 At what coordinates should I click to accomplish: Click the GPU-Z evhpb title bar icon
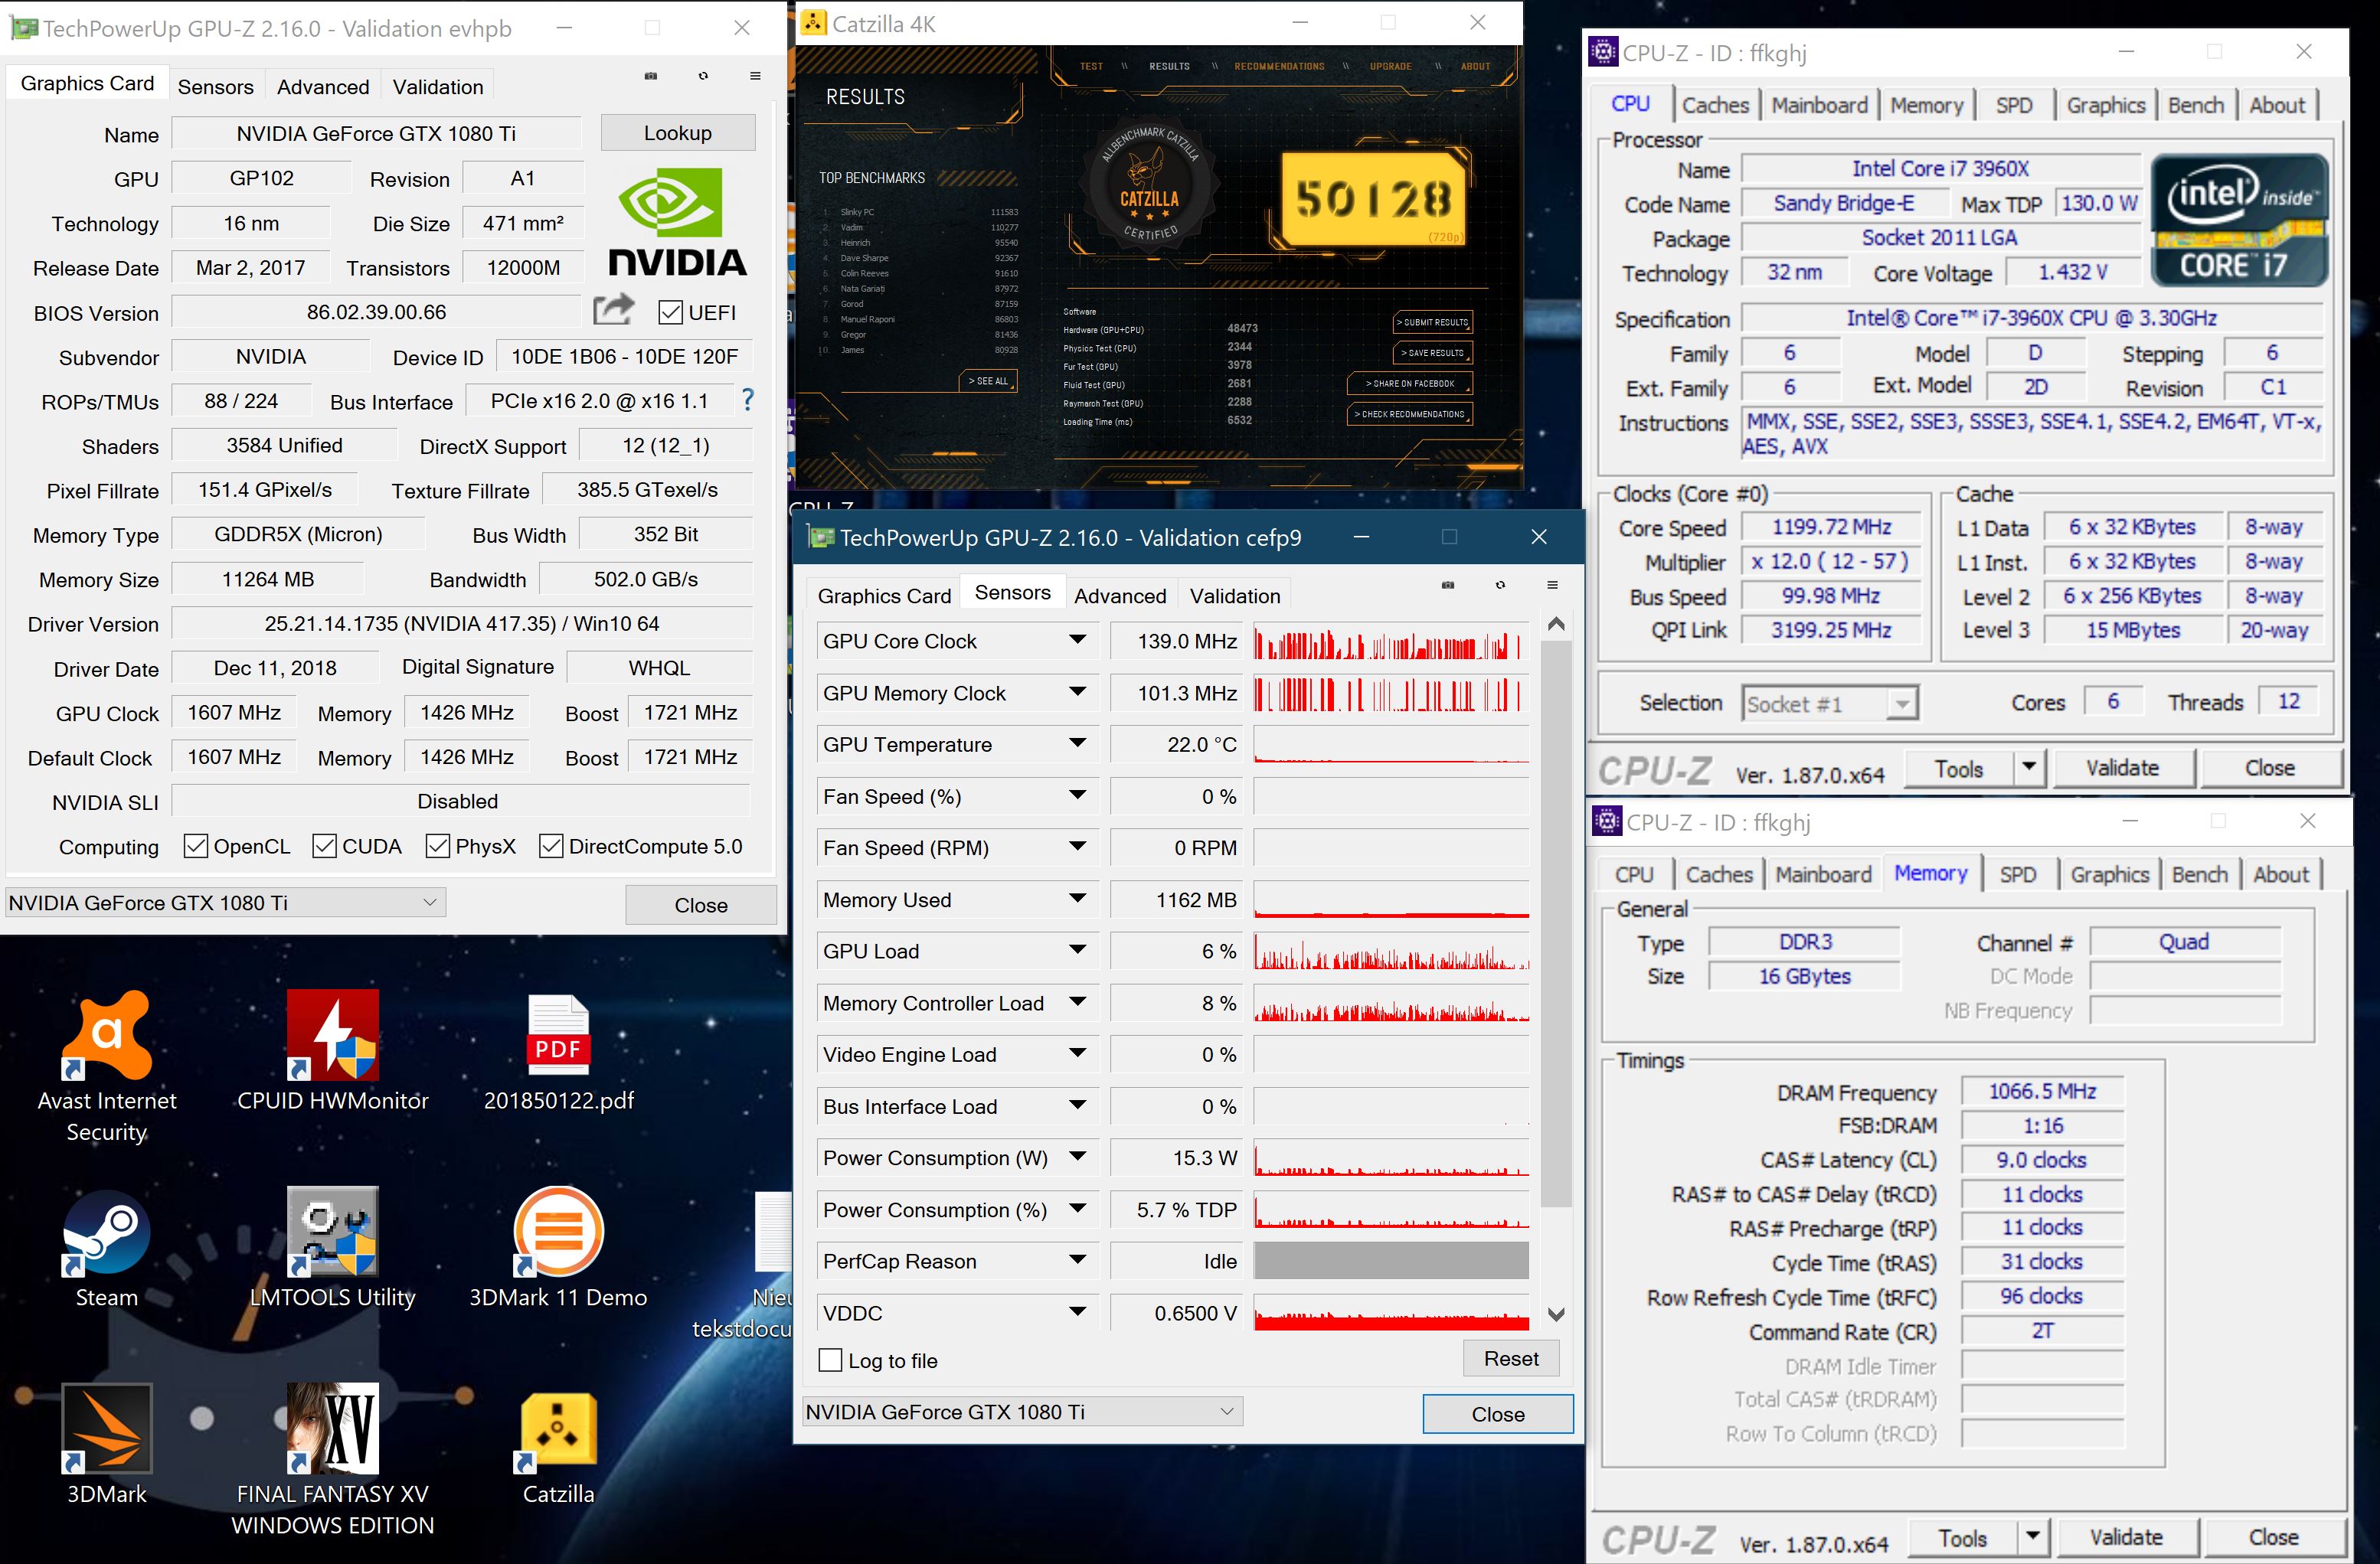click(23, 28)
